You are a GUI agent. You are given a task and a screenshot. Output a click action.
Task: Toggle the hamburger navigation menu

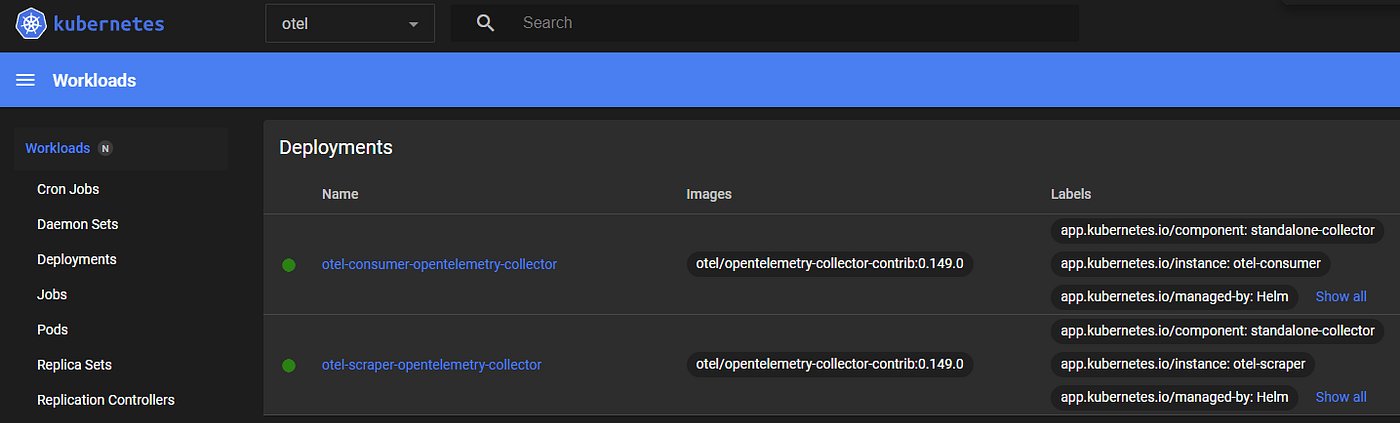26,80
